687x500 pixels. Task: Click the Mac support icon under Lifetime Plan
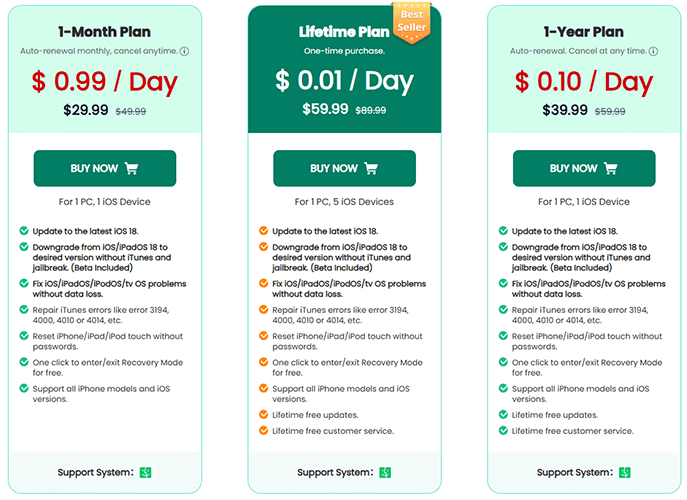coord(385,472)
